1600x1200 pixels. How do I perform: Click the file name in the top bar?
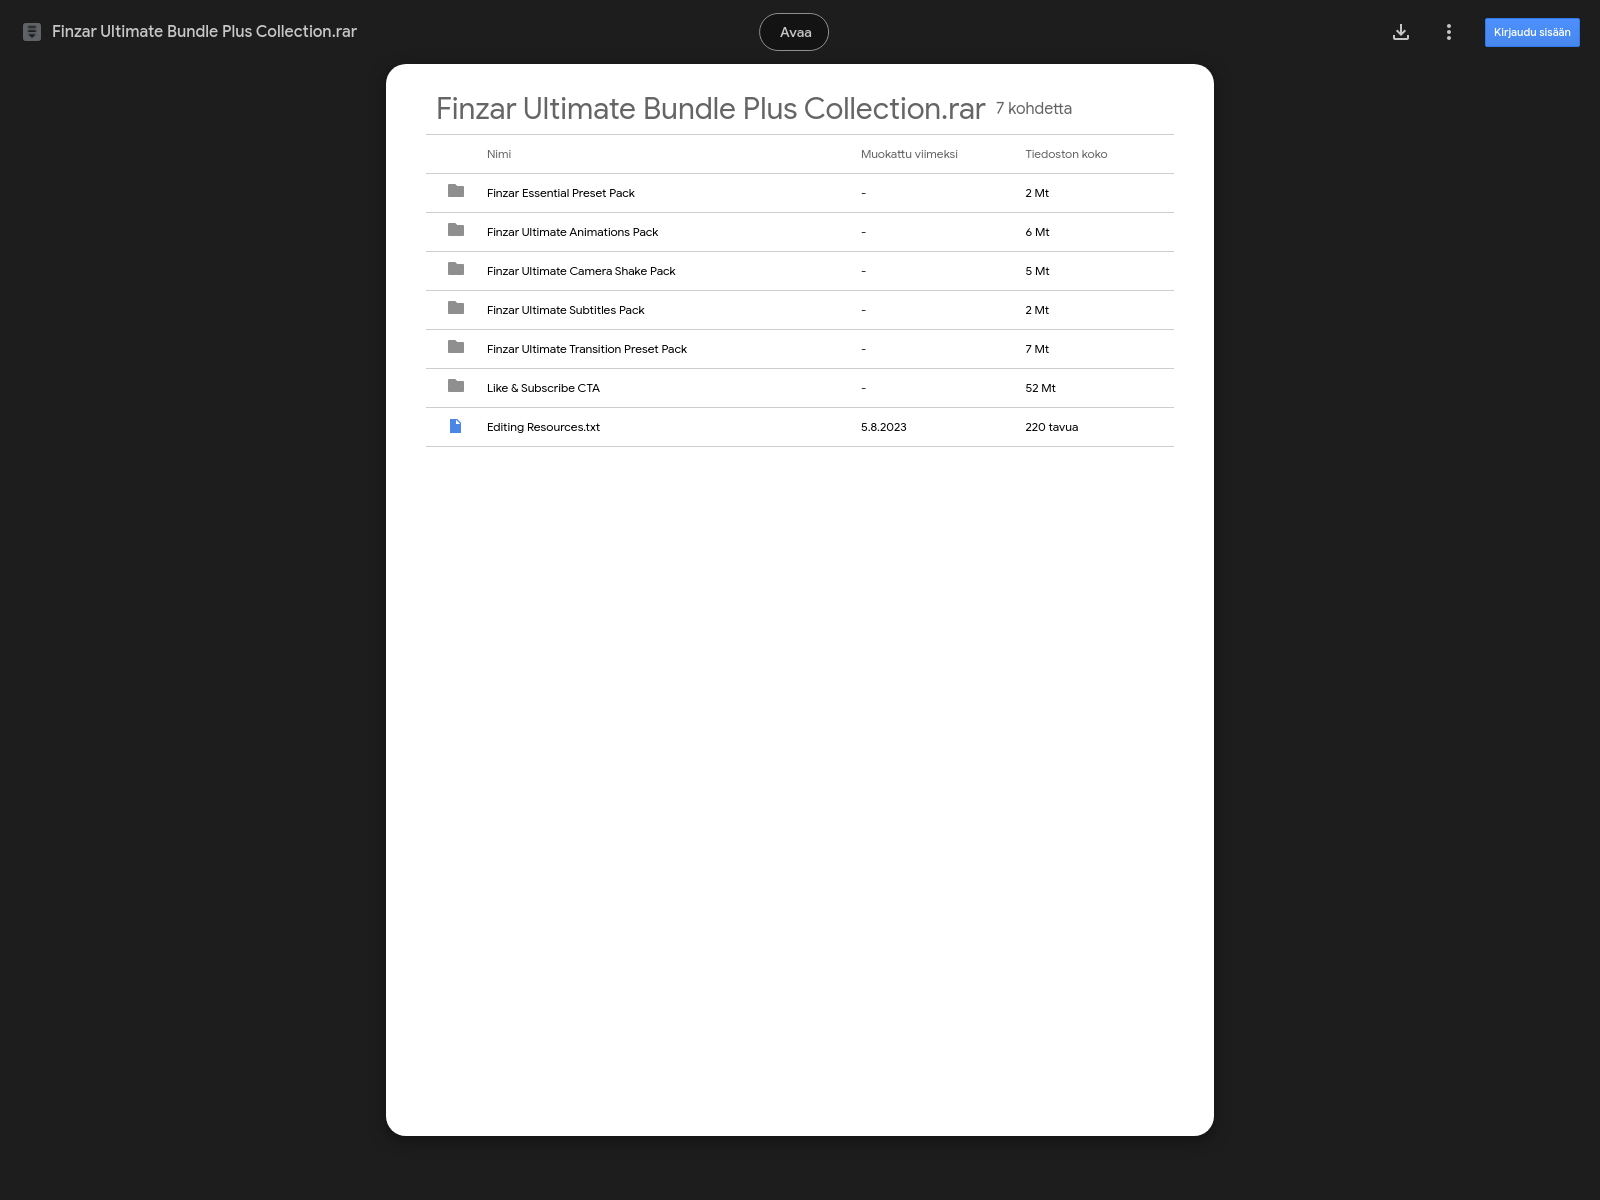tap(204, 32)
